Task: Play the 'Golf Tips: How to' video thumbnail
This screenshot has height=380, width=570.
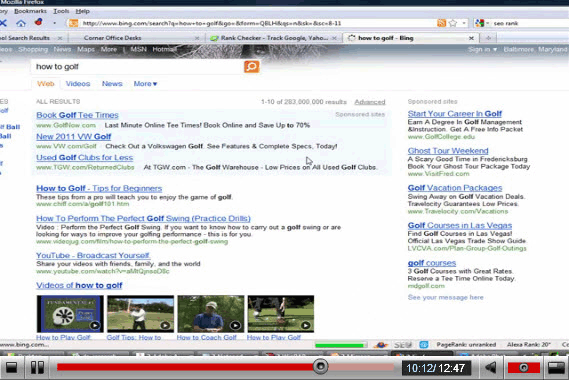Action: click(x=140, y=314)
